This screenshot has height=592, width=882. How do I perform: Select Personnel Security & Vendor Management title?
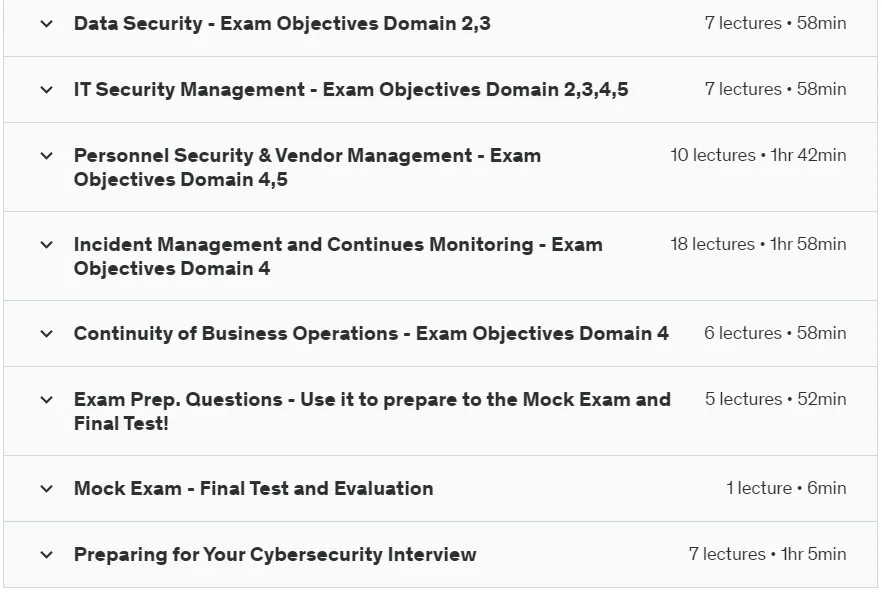coord(307,167)
